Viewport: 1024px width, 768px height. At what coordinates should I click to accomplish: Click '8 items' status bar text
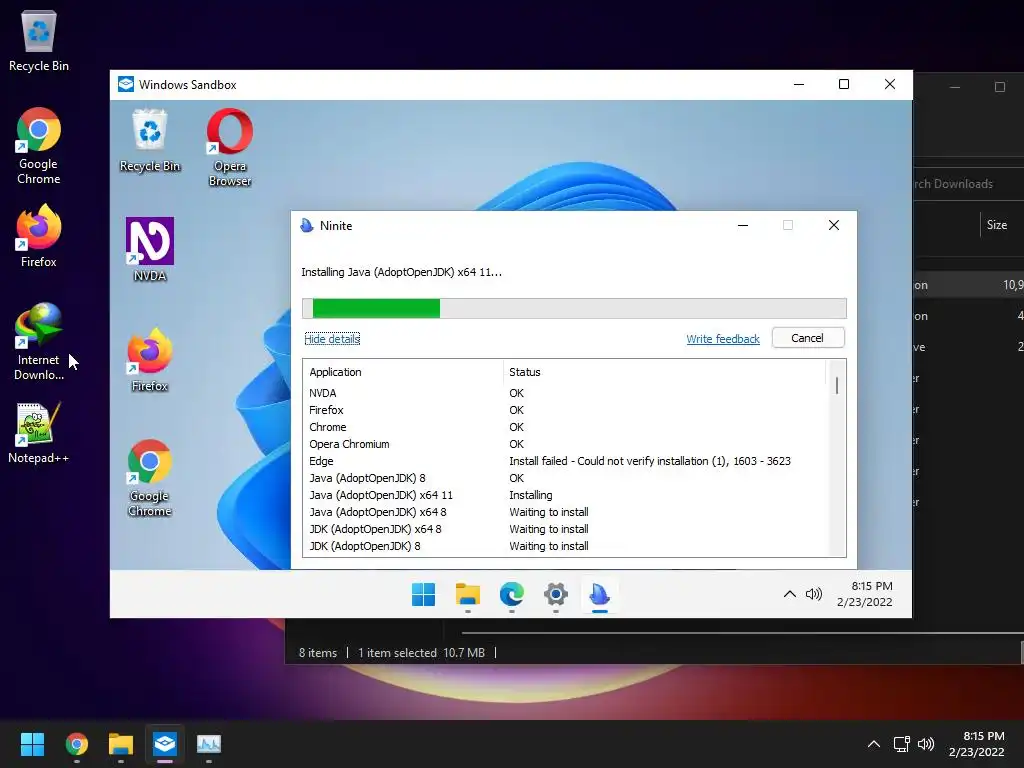pyautogui.click(x=318, y=652)
